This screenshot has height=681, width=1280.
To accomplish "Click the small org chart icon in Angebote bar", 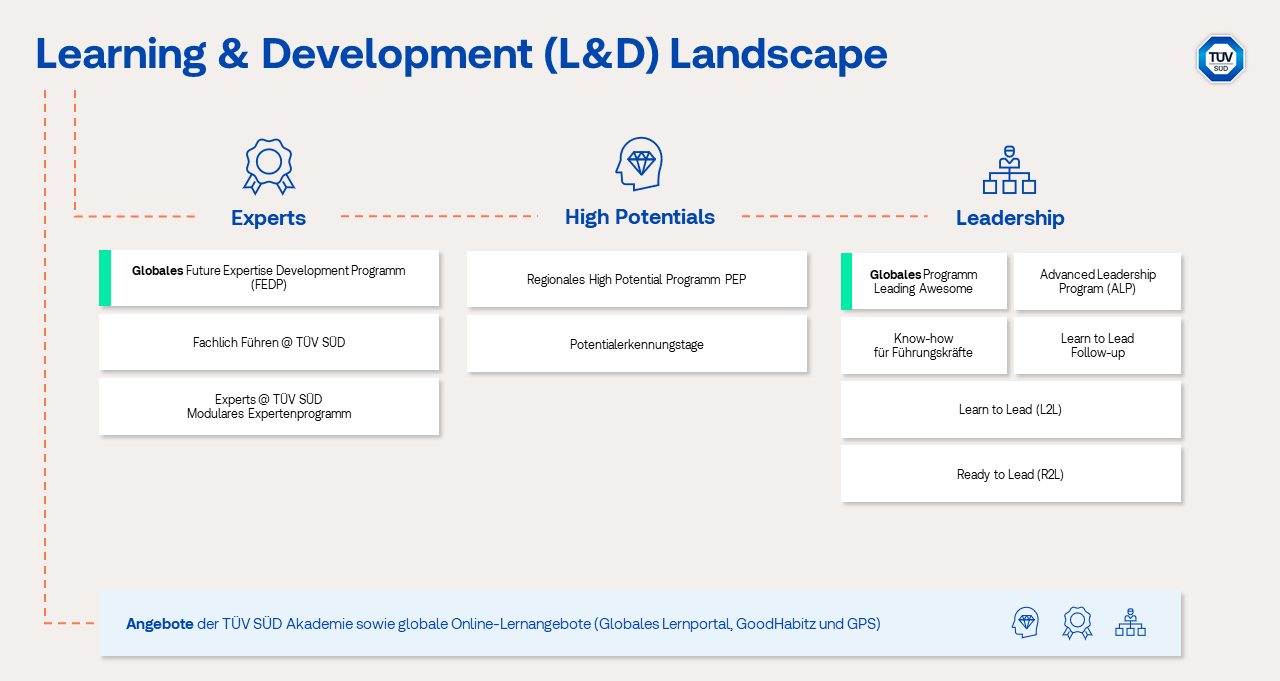I will pyautogui.click(x=1130, y=622).
